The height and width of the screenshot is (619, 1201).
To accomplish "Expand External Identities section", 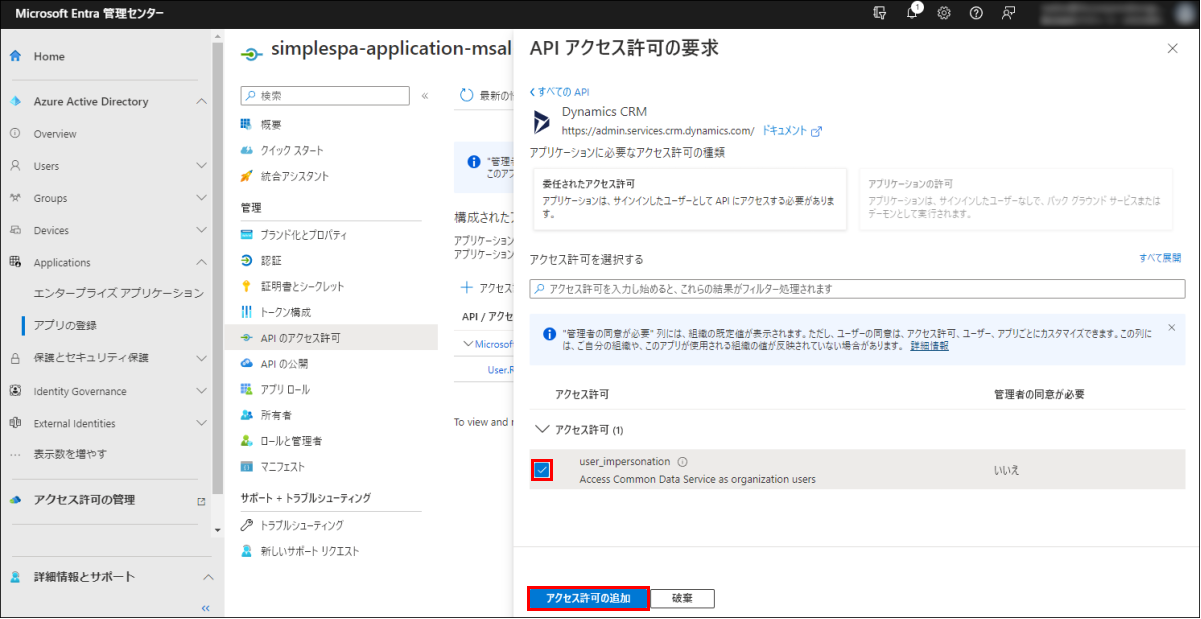I will click(x=201, y=423).
